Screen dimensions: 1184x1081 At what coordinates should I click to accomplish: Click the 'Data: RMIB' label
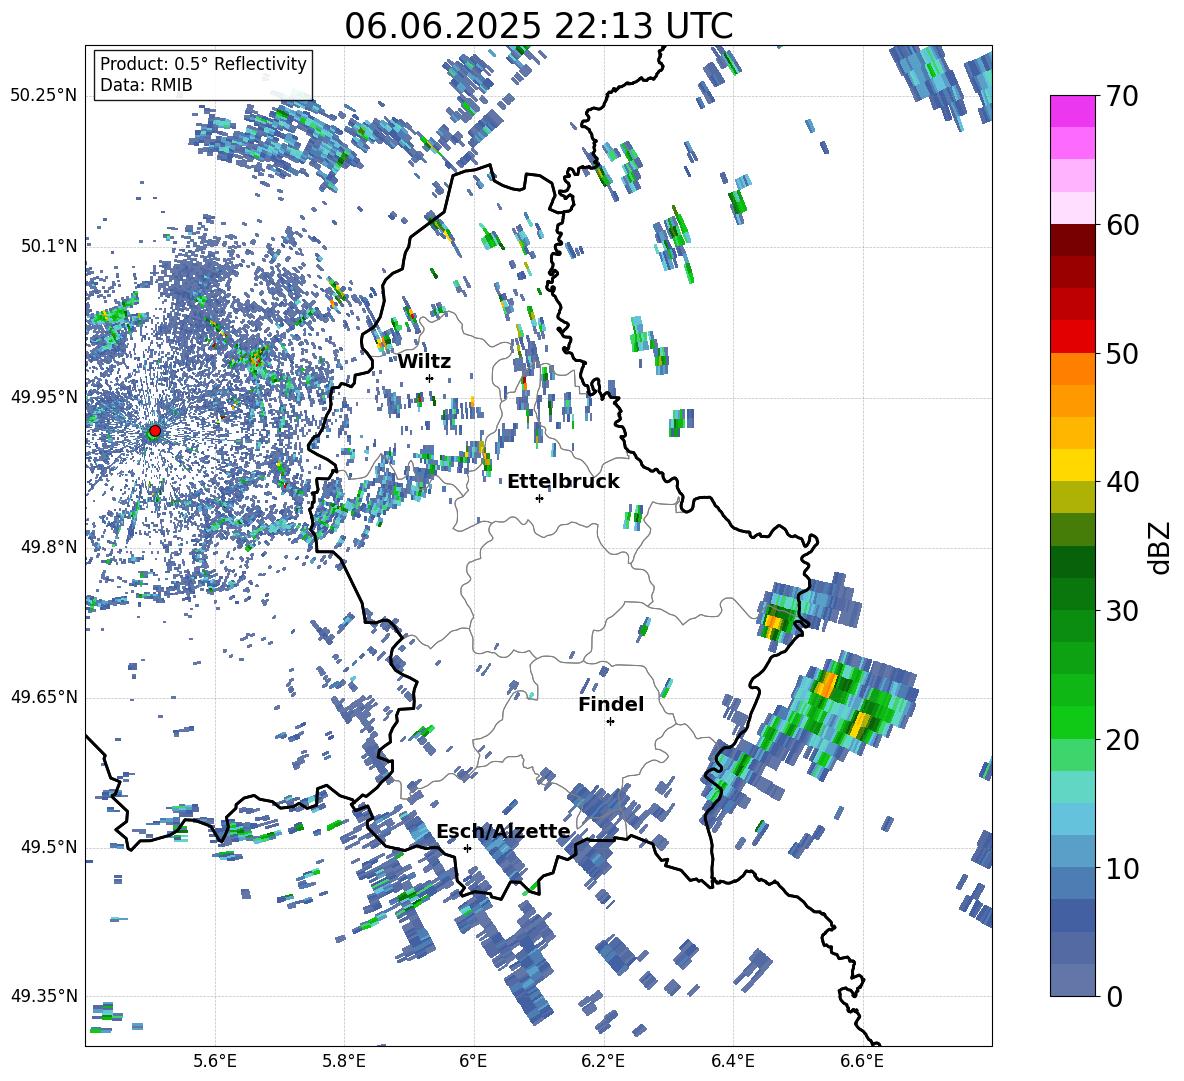[146, 85]
